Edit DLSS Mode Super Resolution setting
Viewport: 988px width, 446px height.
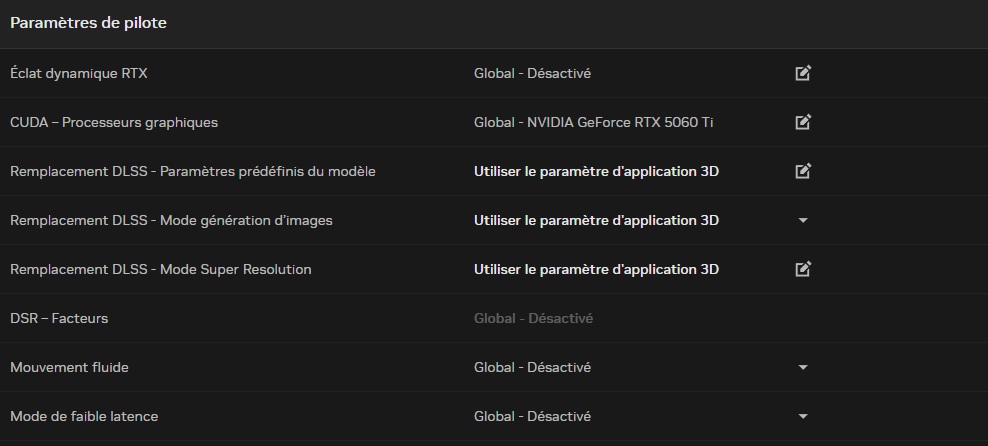[803, 269]
